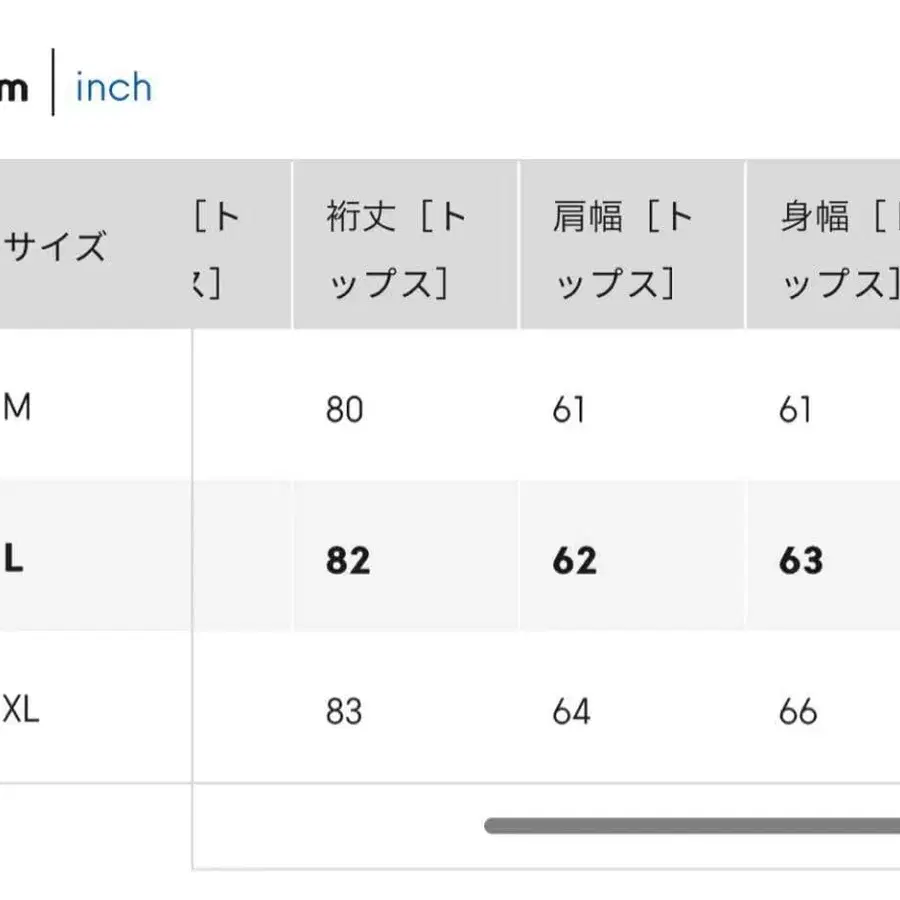Click M row shoulder width value 61
900x900 pixels.
pyautogui.click(x=568, y=410)
